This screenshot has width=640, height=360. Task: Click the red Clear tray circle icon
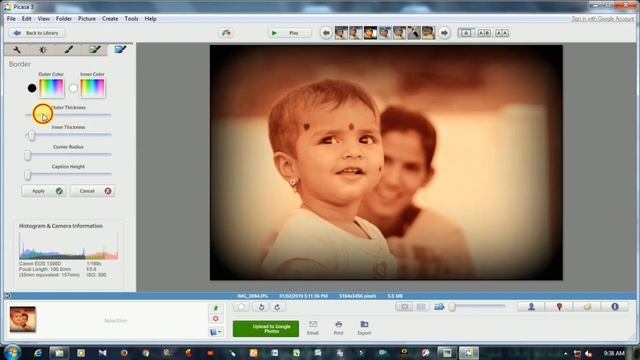(216, 319)
